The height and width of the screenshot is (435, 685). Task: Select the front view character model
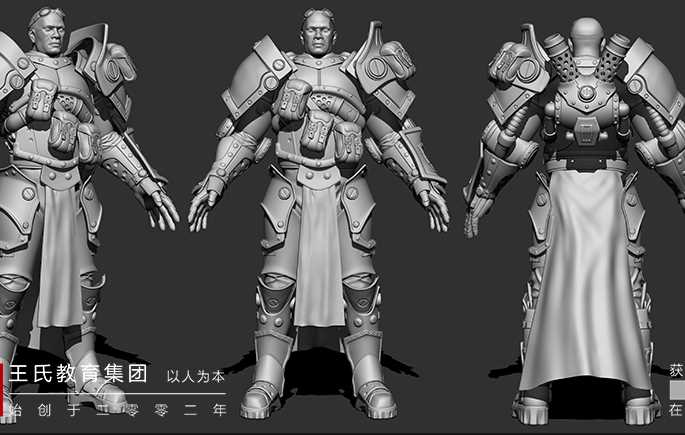[318, 220]
